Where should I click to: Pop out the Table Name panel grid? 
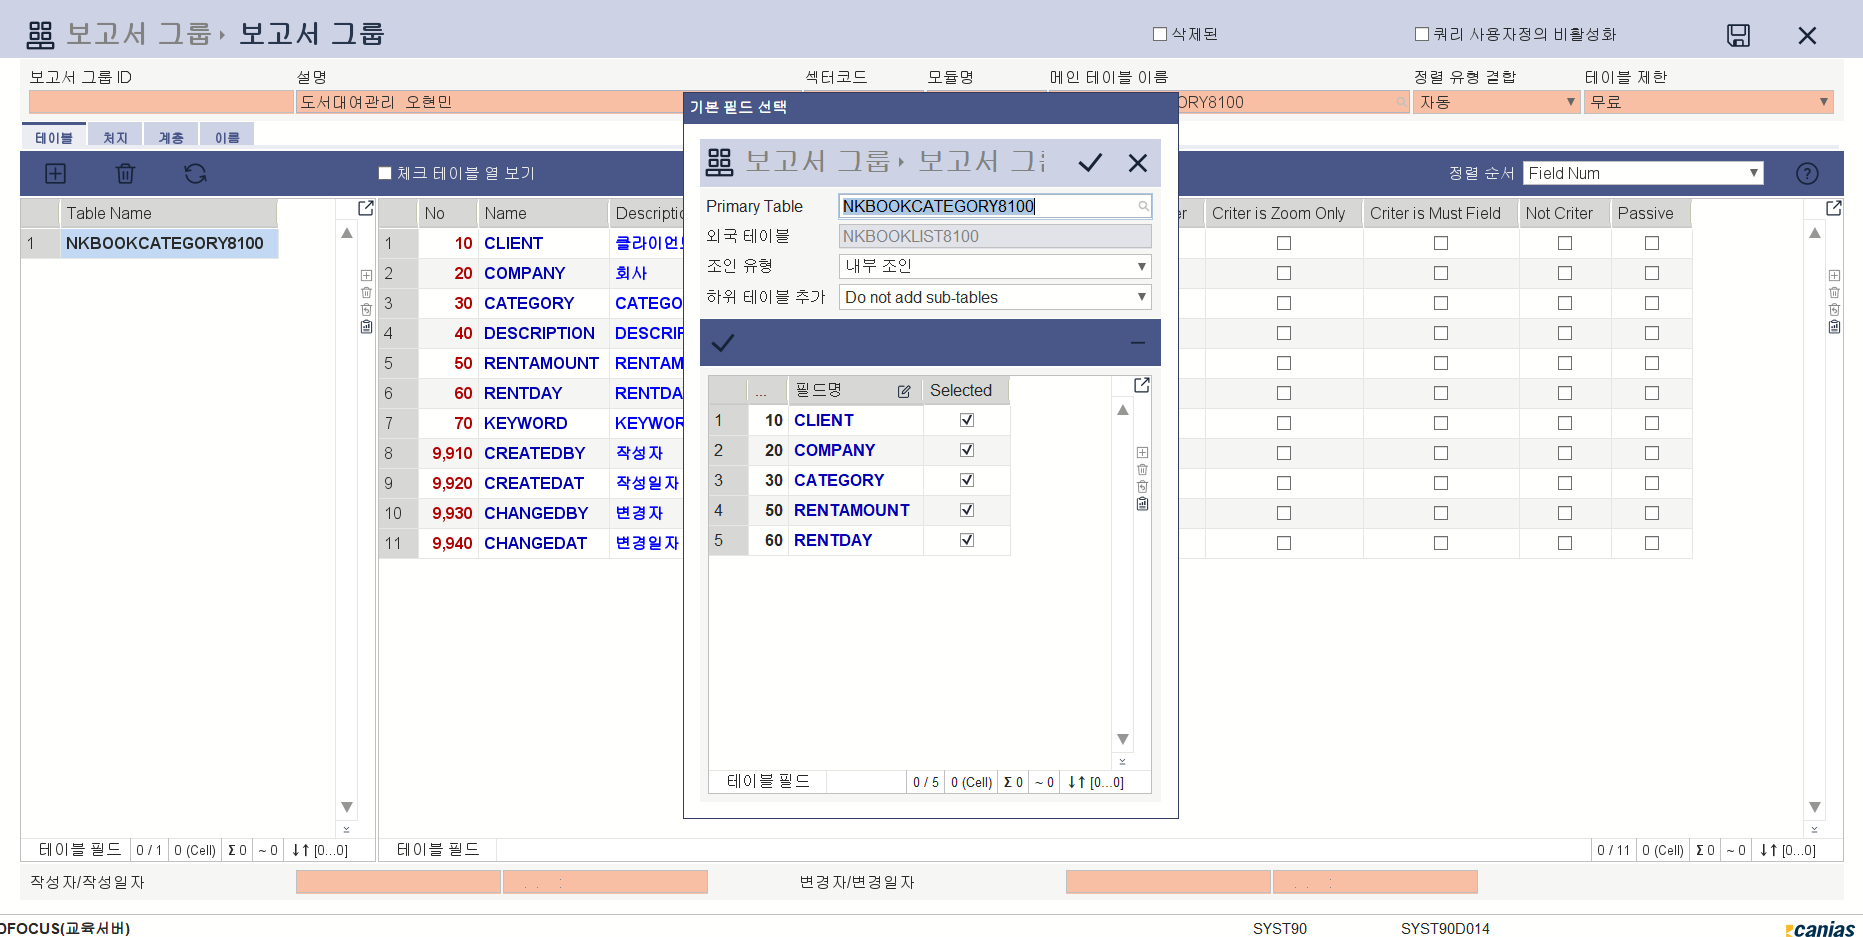coord(366,208)
